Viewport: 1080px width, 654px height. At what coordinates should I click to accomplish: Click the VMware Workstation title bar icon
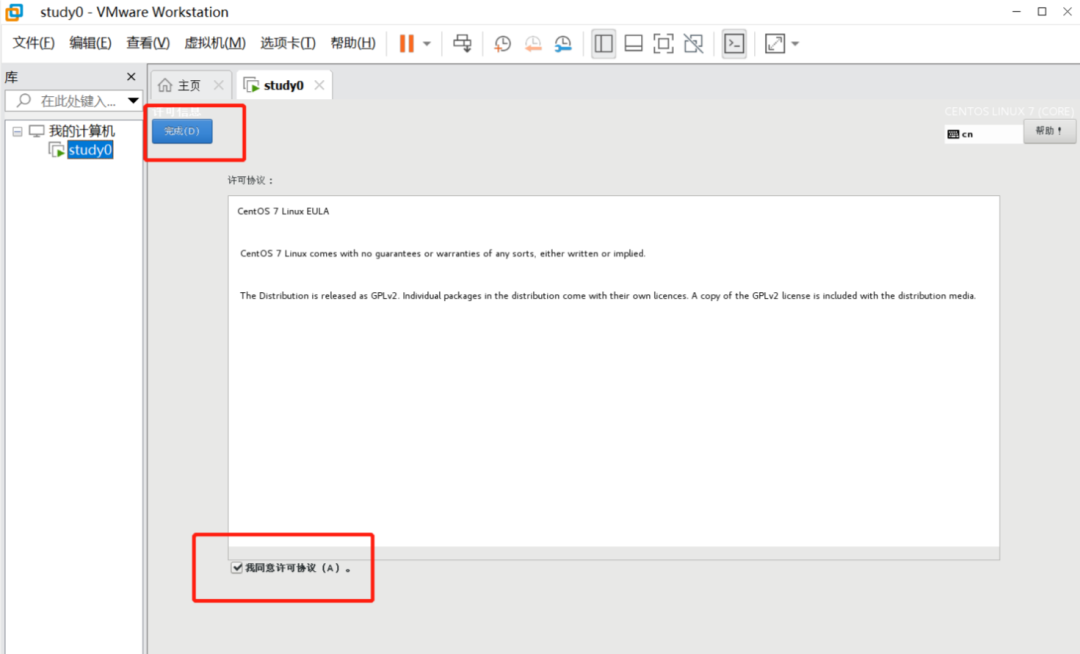(x=14, y=12)
